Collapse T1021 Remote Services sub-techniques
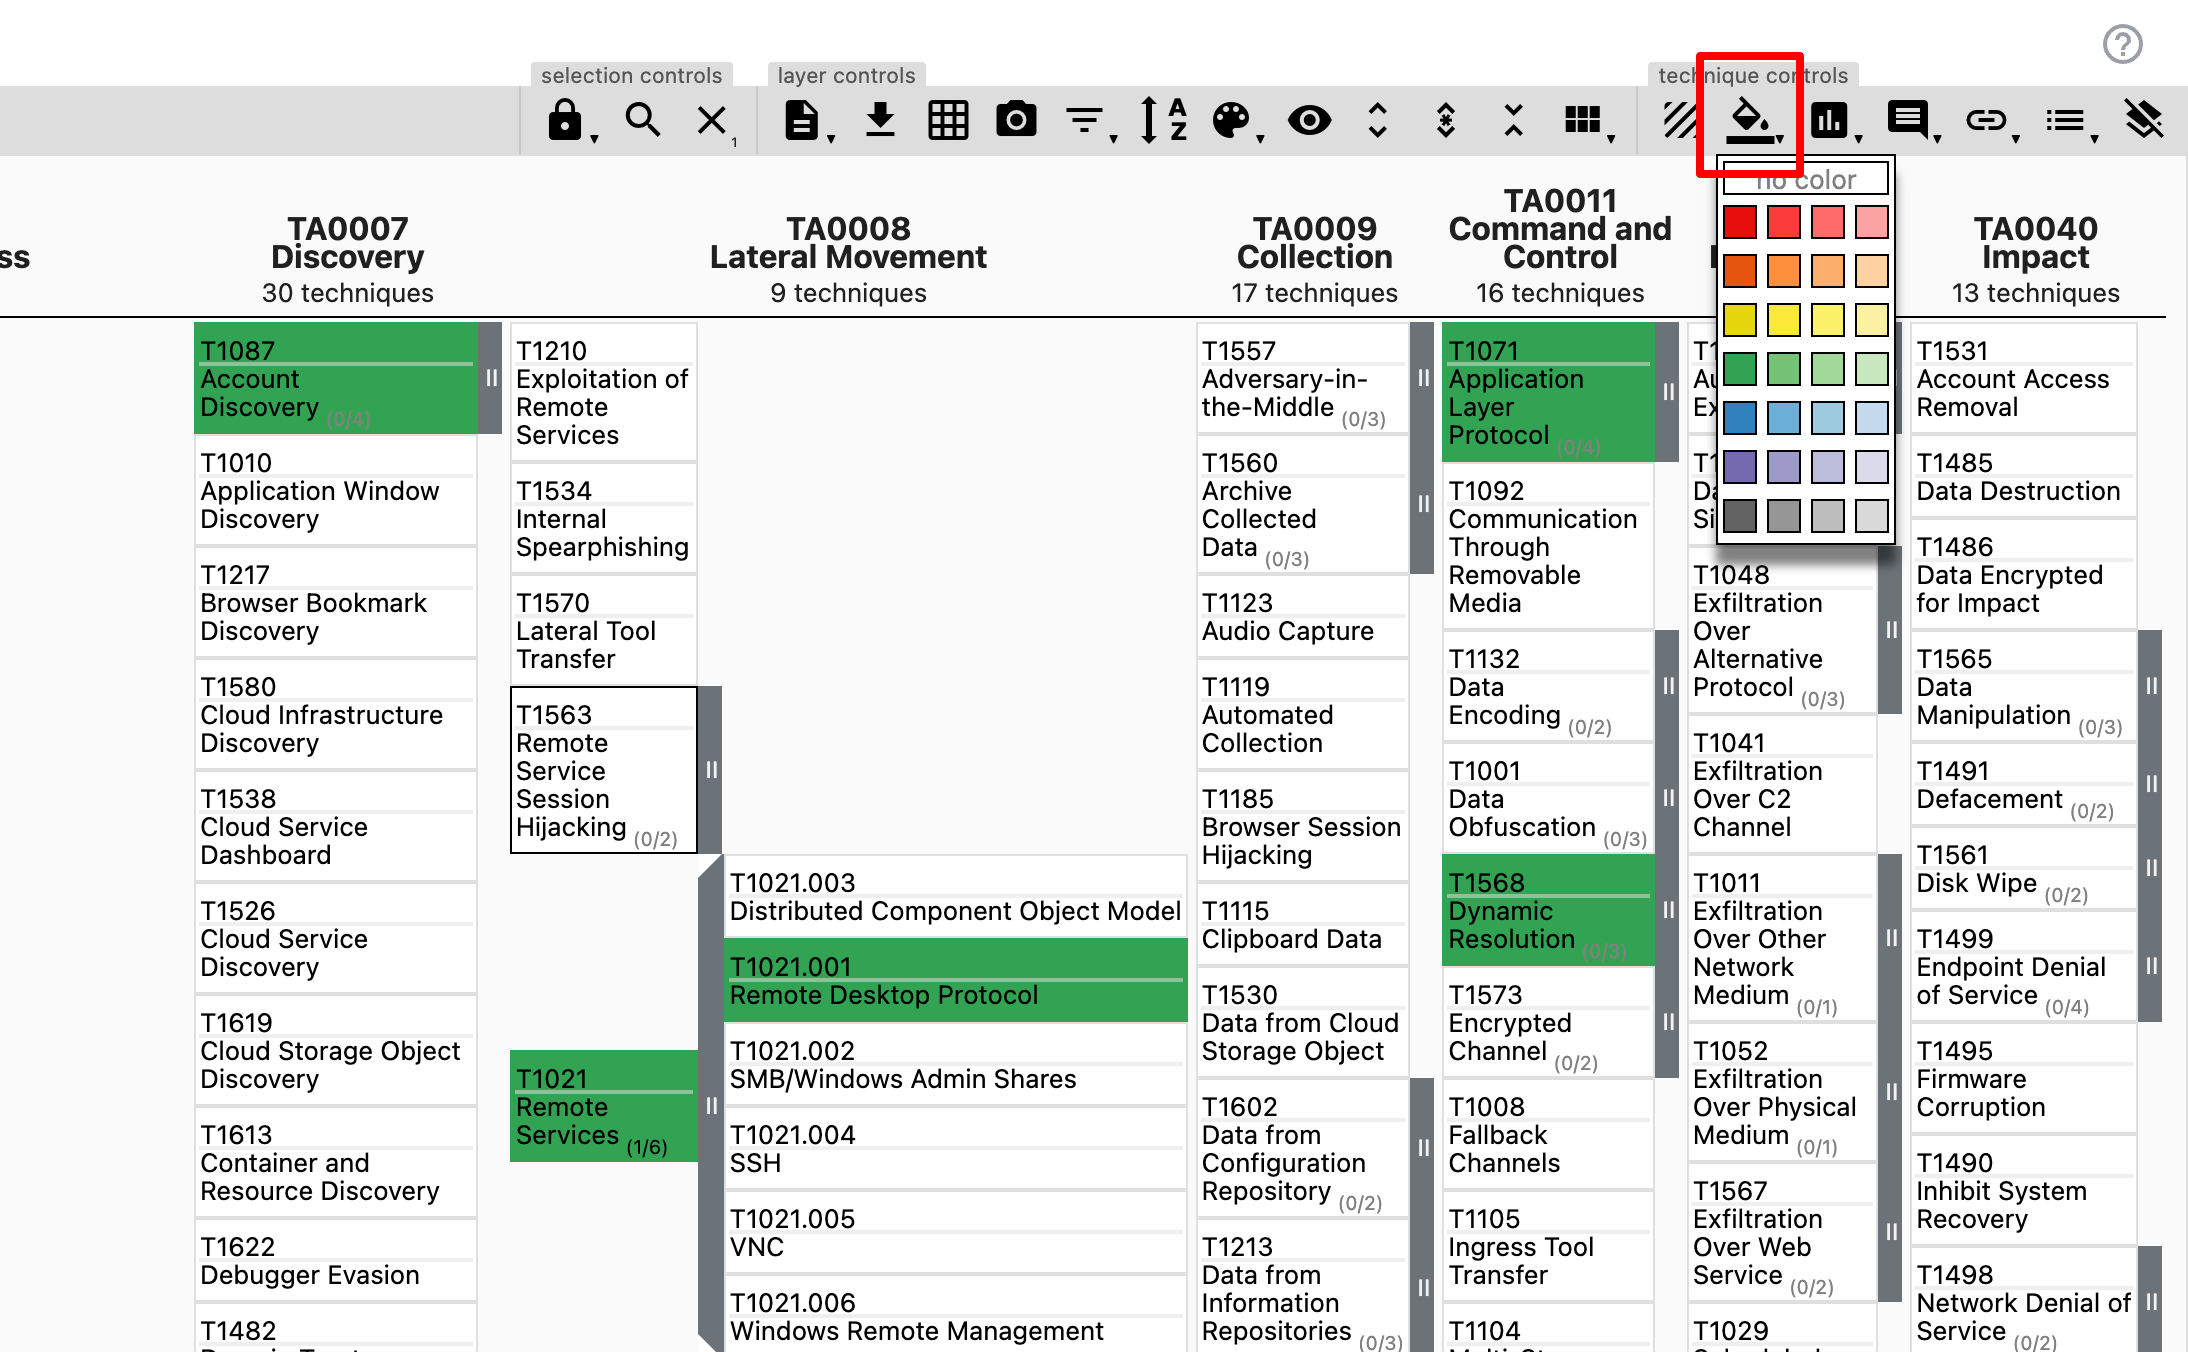2188x1352 pixels. 711,1105
